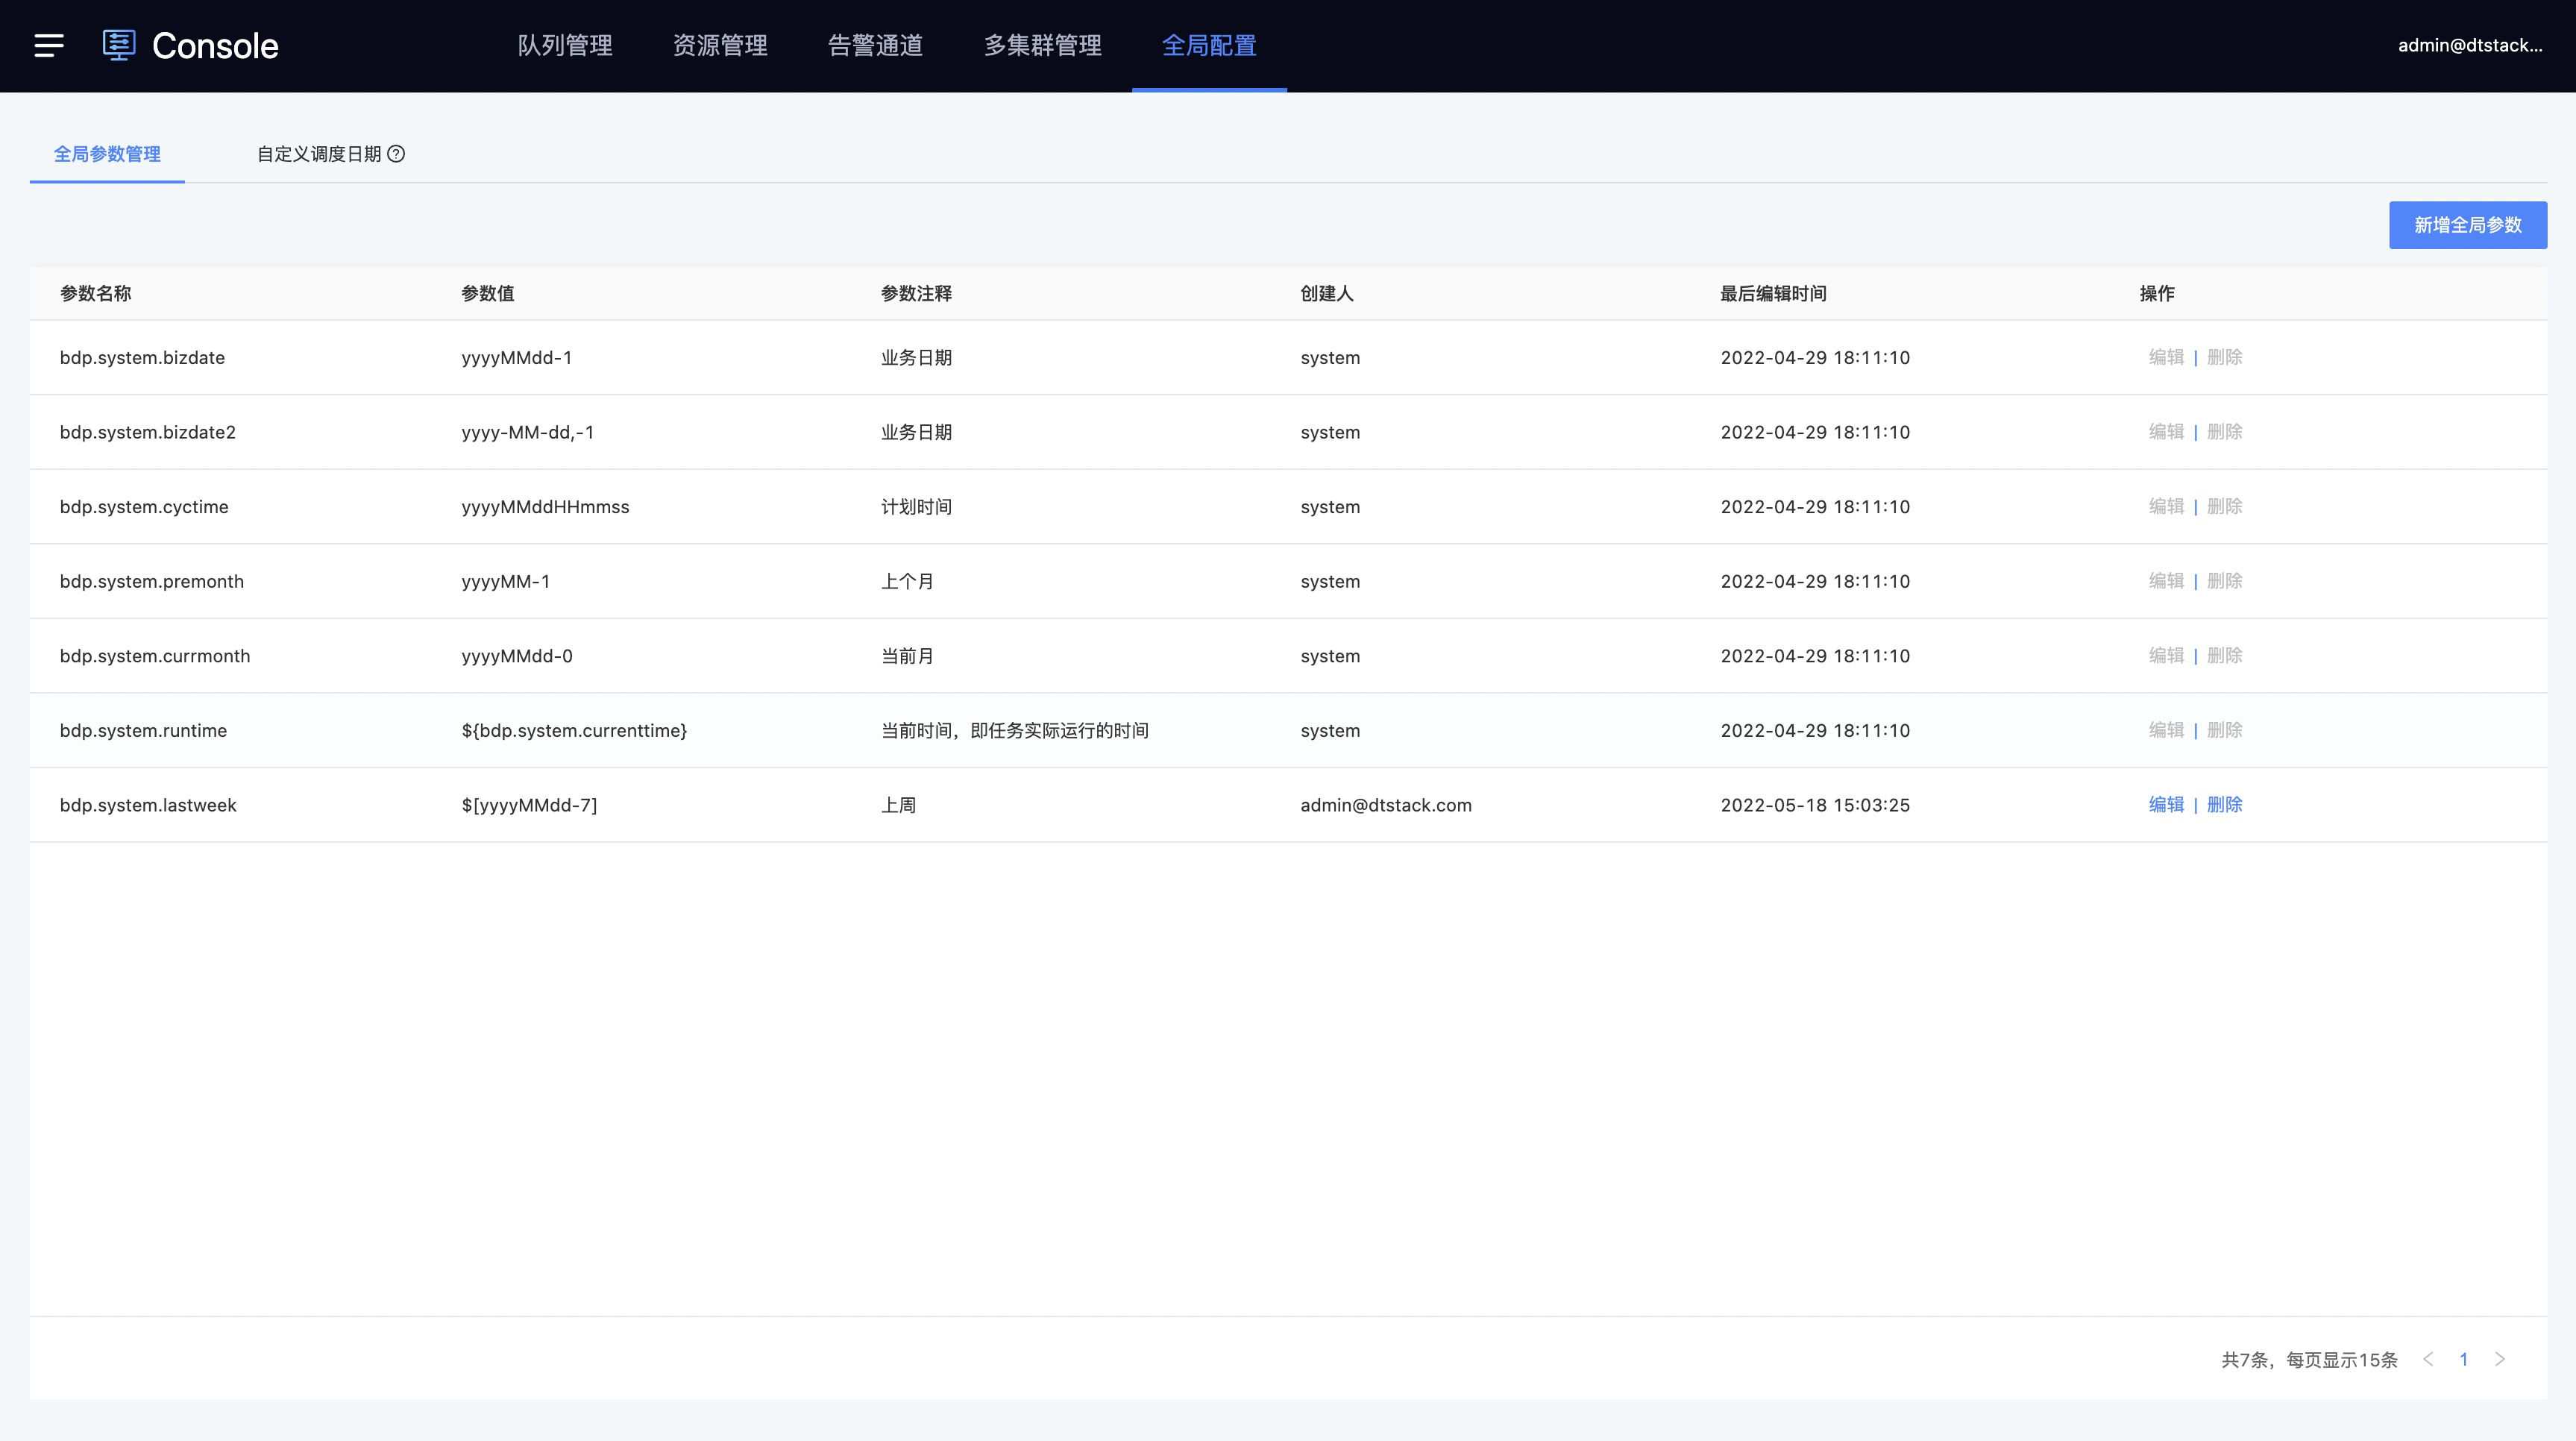Go to next page arrow
This screenshot has width=2576, height=1441.
[x=2500, y=1359]
